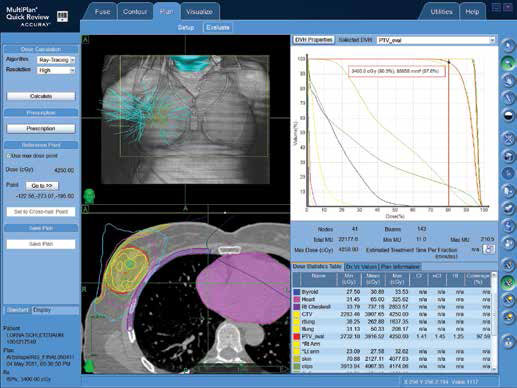Pick the ruler measurement tool
This screenshot has width=517, height=388.
click(x=508, y=98)
